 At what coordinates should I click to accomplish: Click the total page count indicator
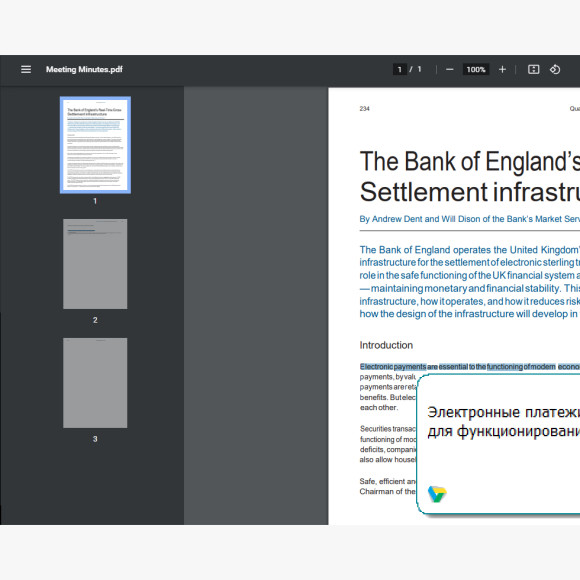point(419,70)
